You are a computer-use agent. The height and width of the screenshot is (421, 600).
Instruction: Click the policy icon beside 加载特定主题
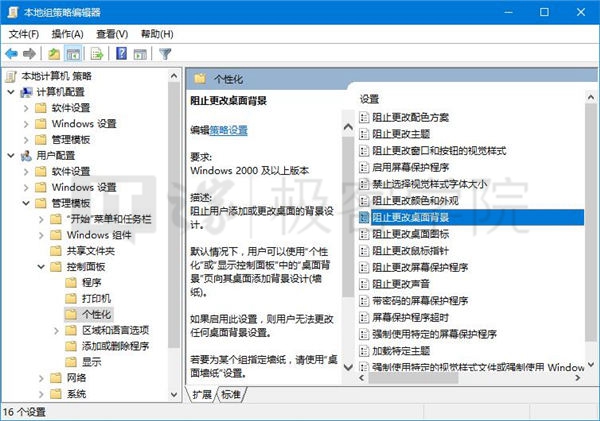pos(364,351)
